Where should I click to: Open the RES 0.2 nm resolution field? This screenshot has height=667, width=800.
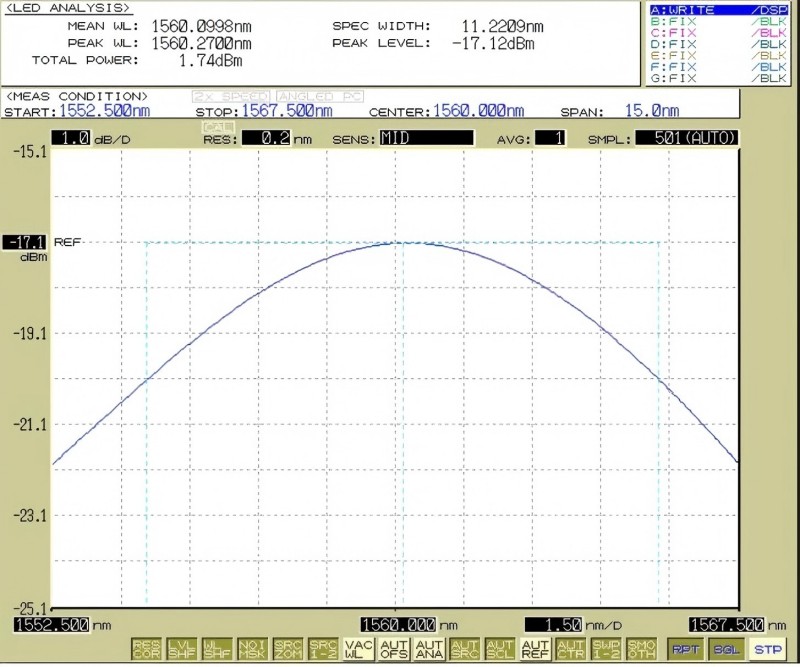(267, 138)
